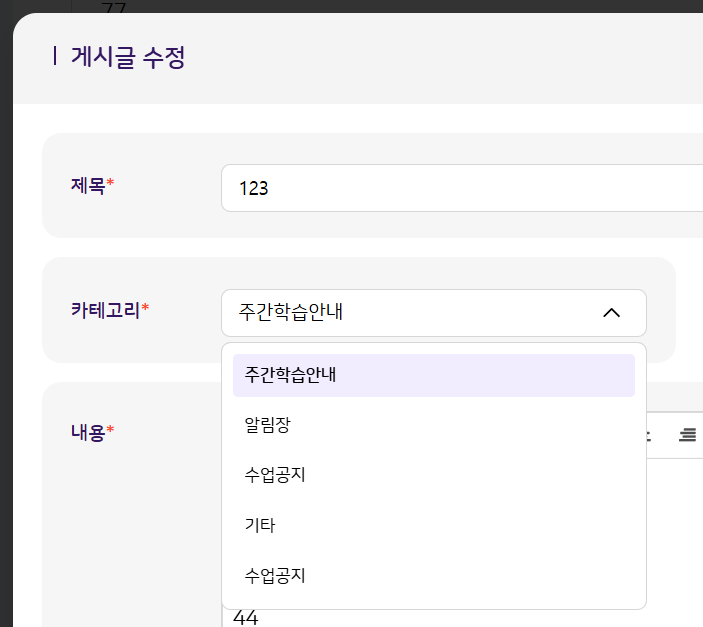
Task: Click the red asterisk next to 내용
Action: tap(111, 432)
